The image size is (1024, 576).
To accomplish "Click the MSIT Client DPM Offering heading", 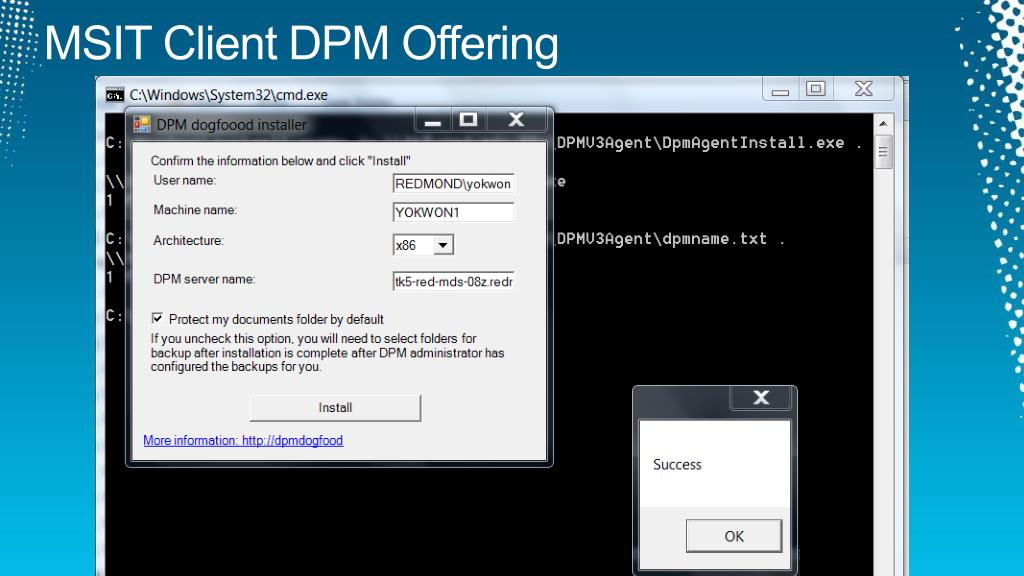I will [x=301, y=43].
